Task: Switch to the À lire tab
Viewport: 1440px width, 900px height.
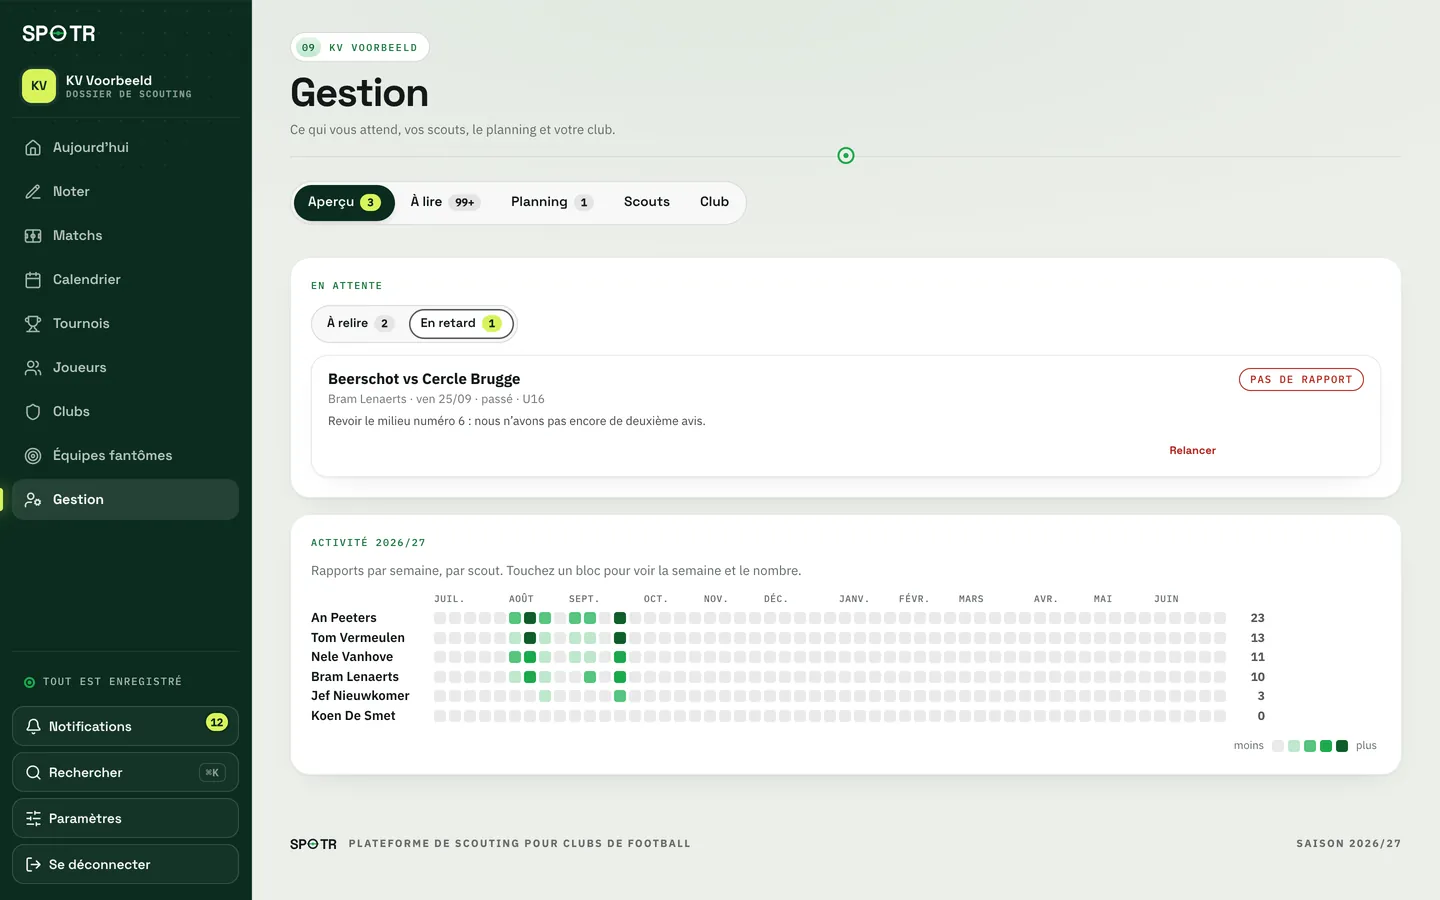Action: 445,202
